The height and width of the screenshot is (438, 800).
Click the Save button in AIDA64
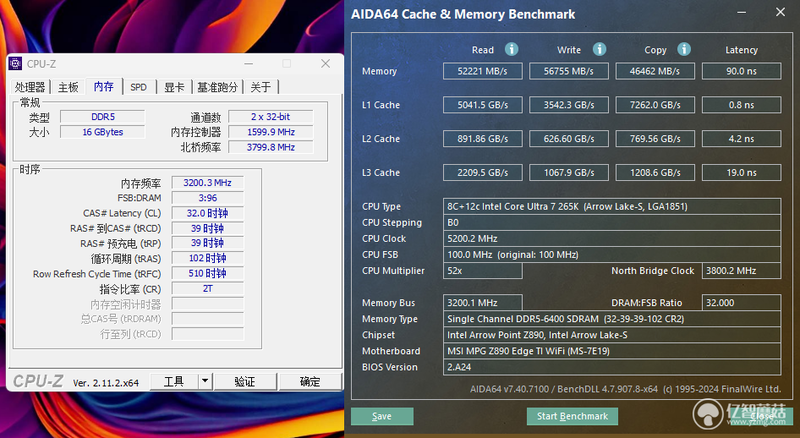[382, 416]
